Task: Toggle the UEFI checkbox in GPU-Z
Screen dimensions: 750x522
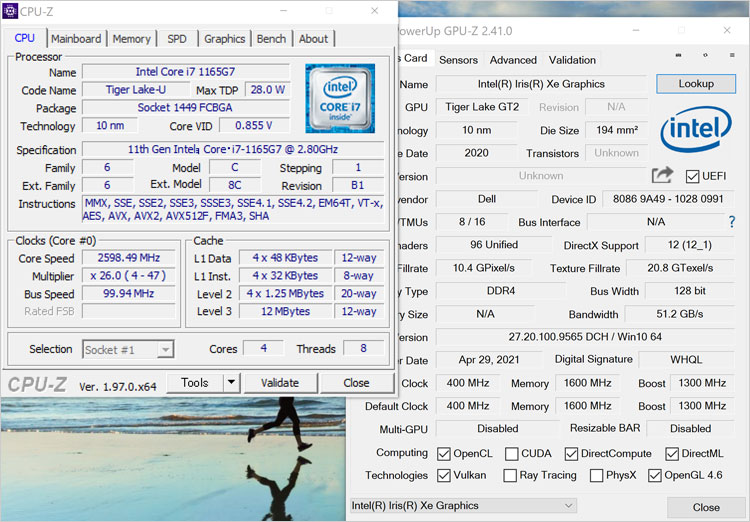Action: click(692, 177)
